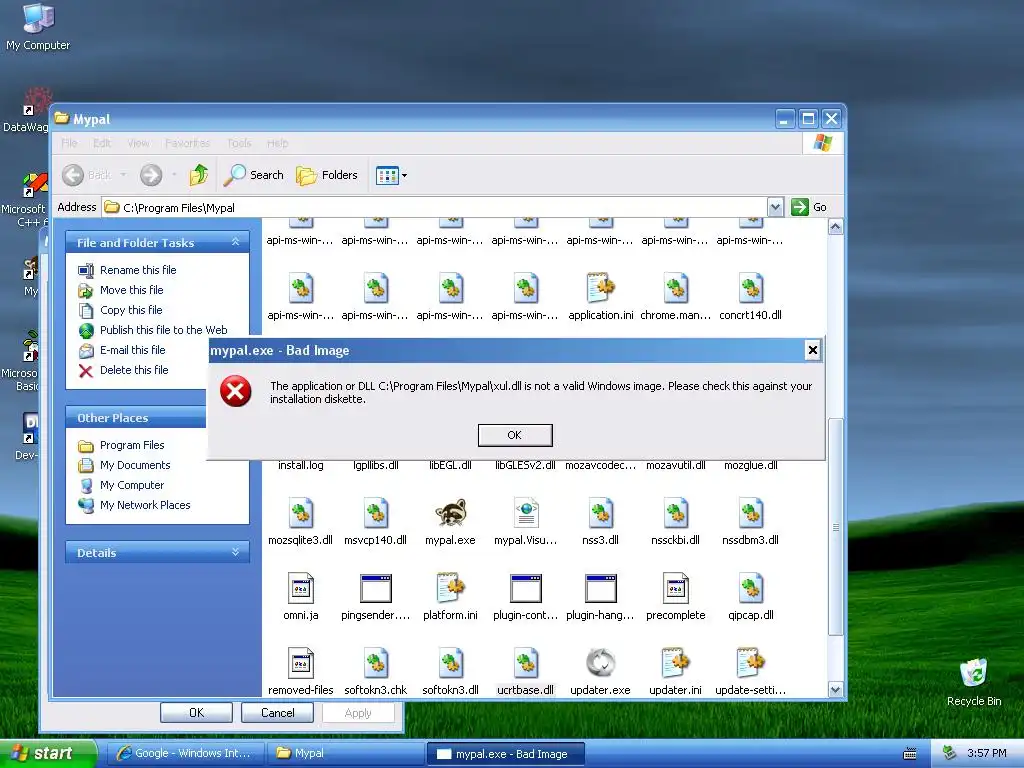
Task: Click the file list scroll up arrow
Action: tap(835, 227)
